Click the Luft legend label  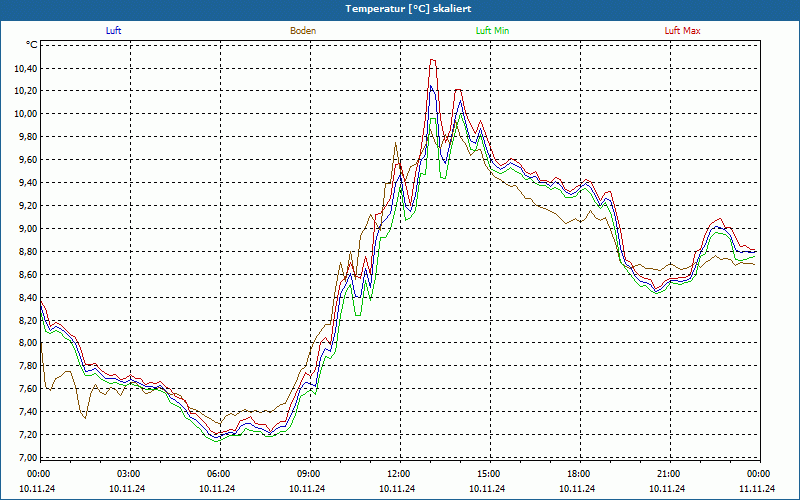(113, 31)
